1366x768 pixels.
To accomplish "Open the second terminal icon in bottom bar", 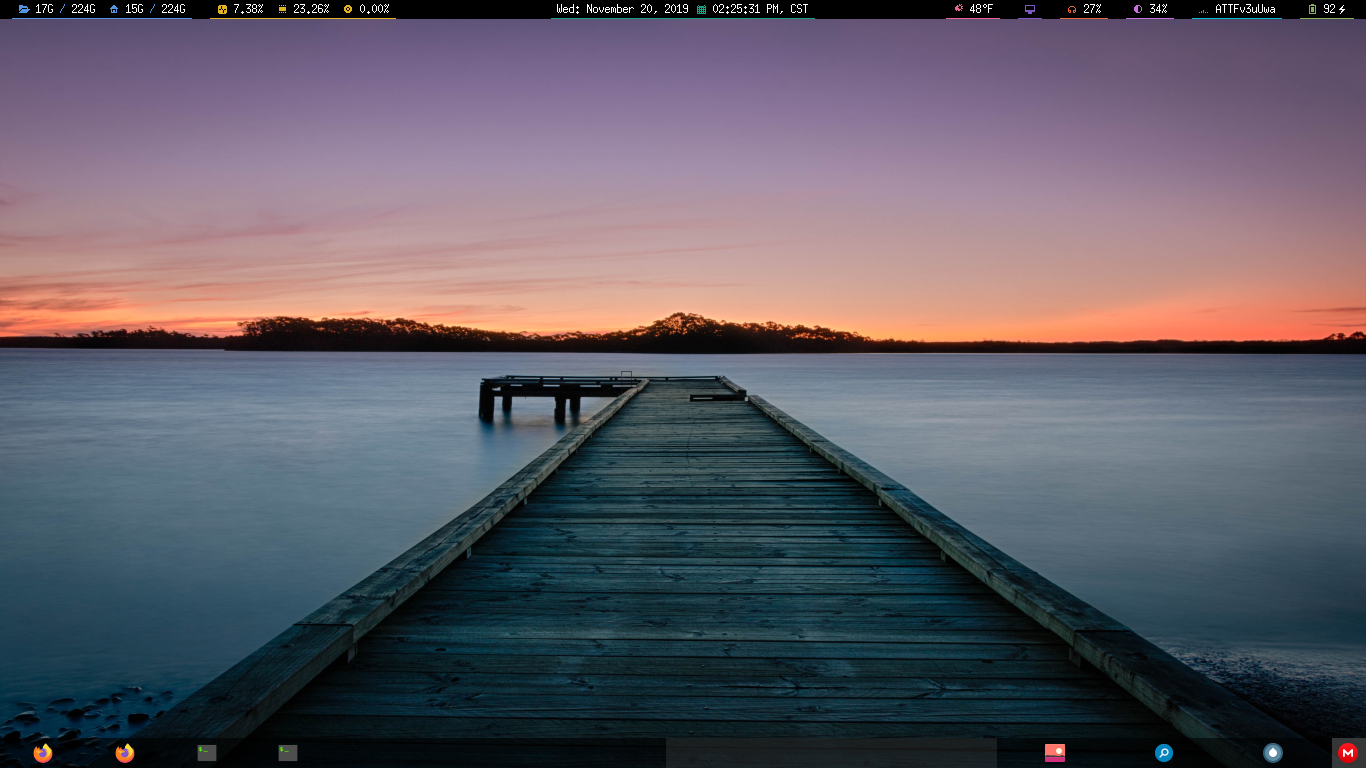I will (x=288, y=753).
